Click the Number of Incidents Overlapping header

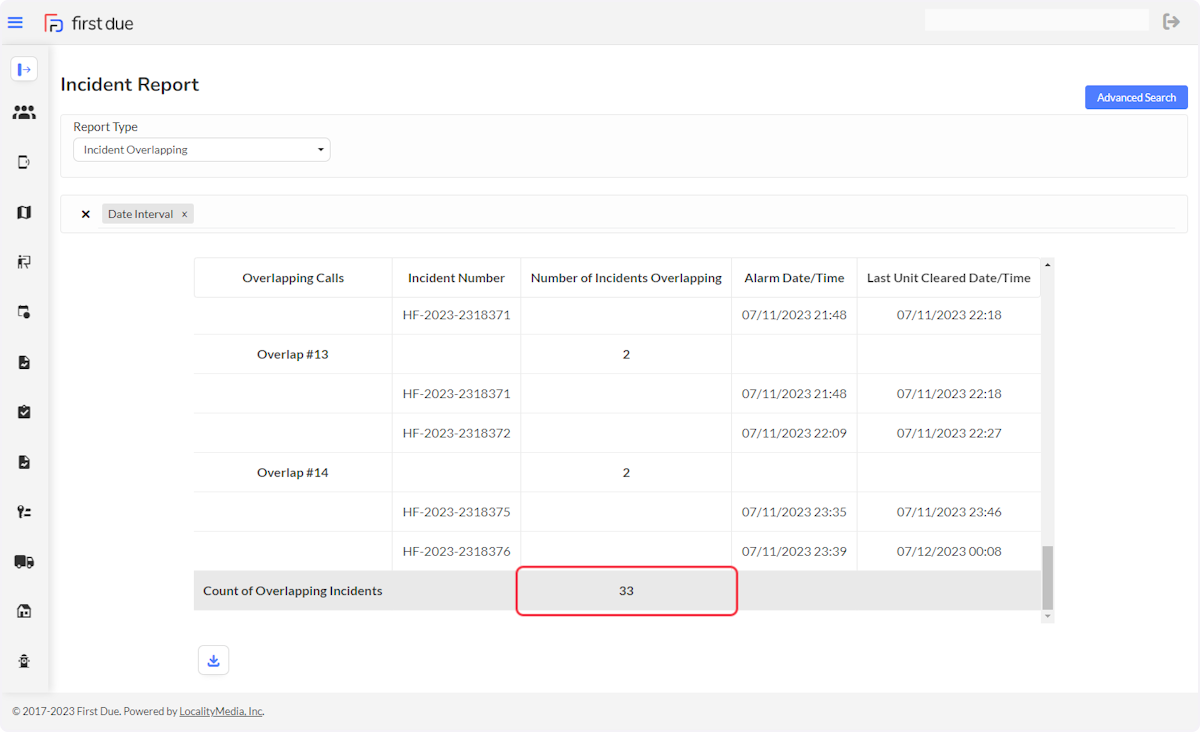tap(626, 278)
